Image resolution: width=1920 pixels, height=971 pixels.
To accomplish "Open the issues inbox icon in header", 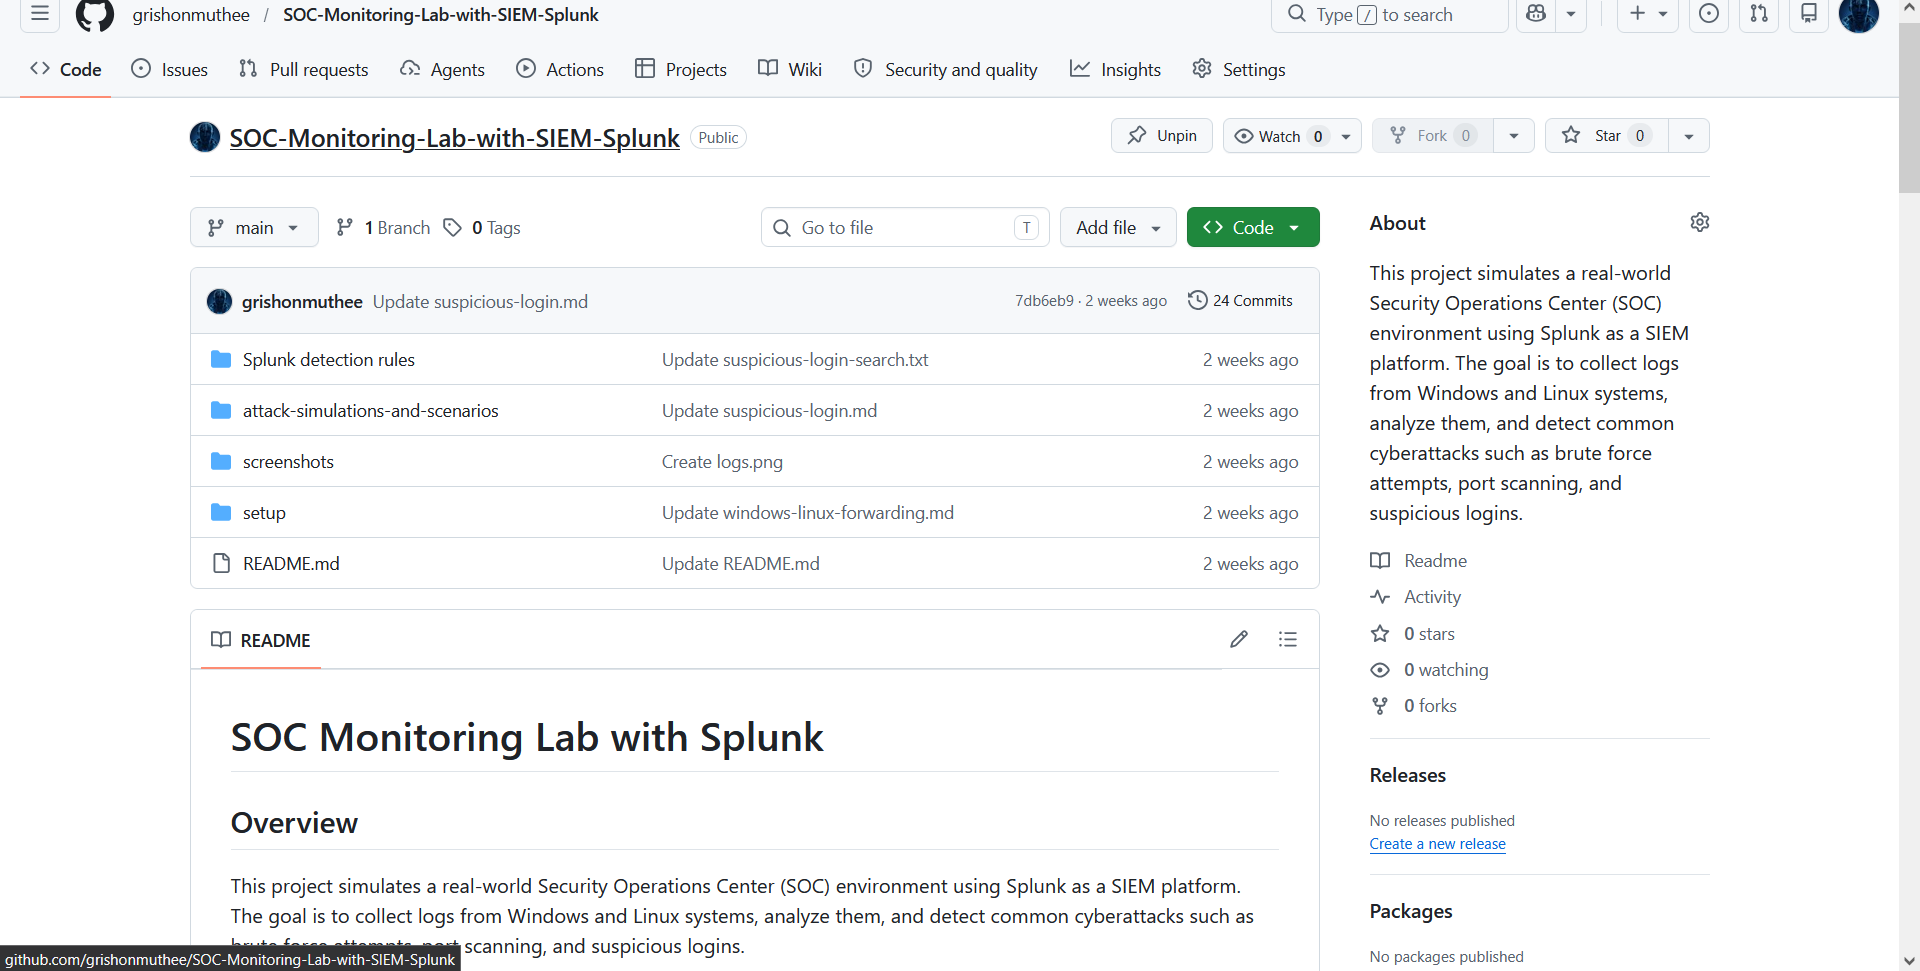I will [x=1709, y=14].
